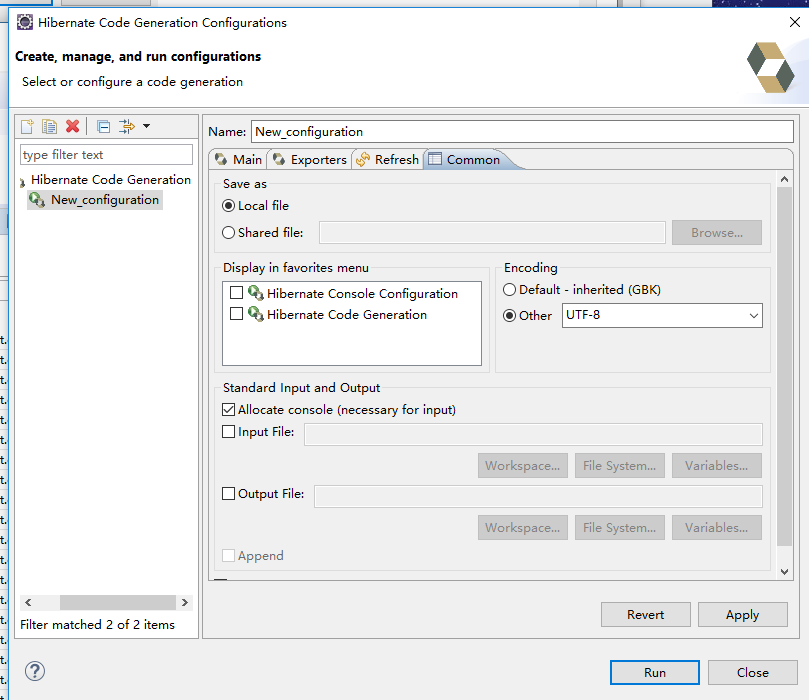Click the Apply button
This screenshot has width=809, height=700.
742,614
